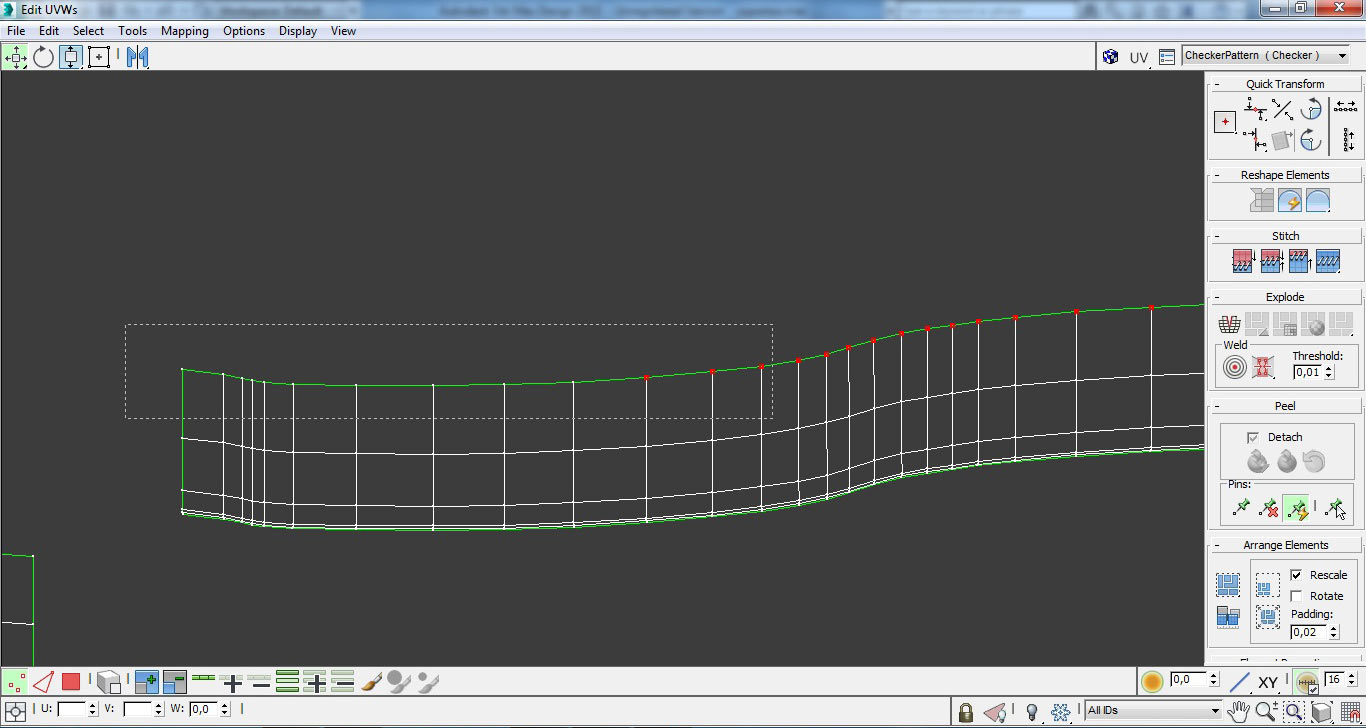1366x728 pixels.
Task: Click the Target Weld icon
Action: pos(1235,367)
